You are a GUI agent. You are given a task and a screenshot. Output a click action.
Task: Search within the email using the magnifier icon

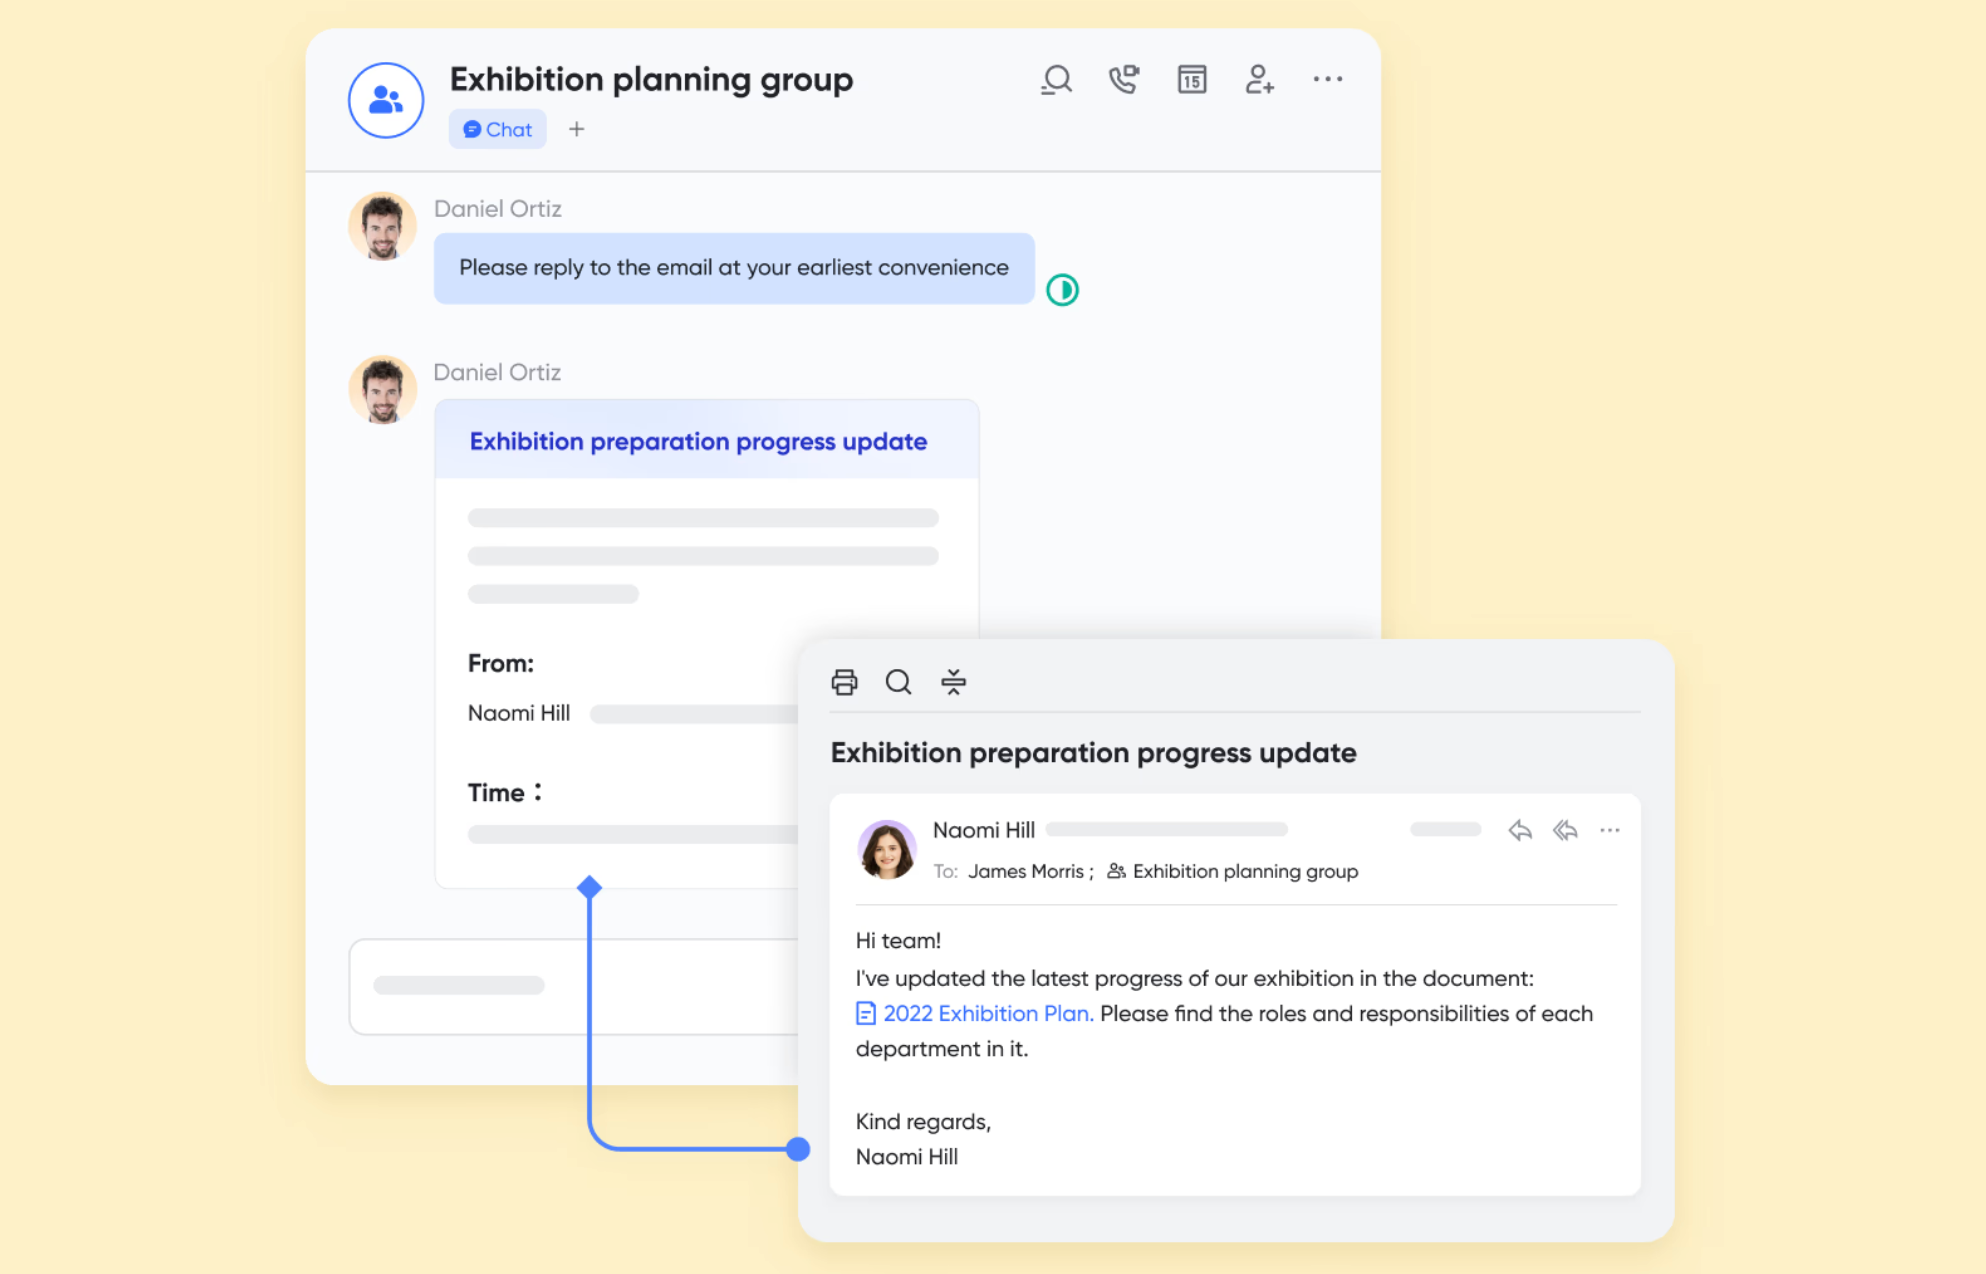(x=898, y=682)
